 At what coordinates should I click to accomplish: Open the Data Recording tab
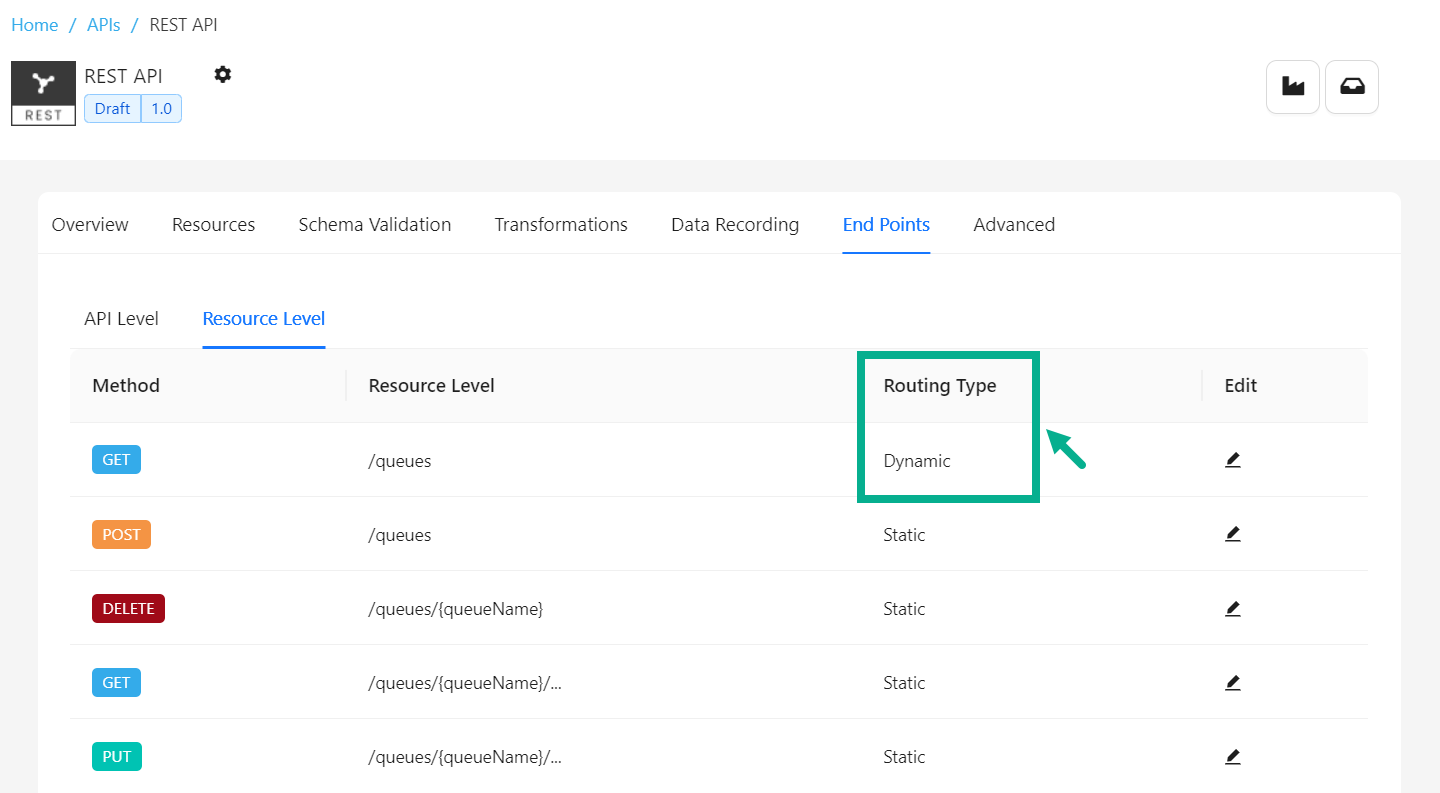click(735, 224)
